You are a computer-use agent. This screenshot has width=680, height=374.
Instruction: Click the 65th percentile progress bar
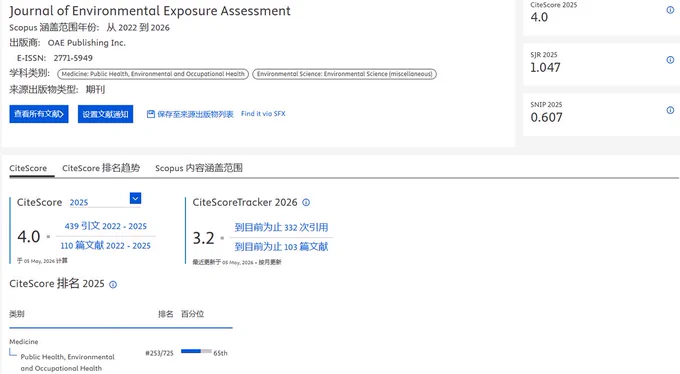click(x=196, y=351)
